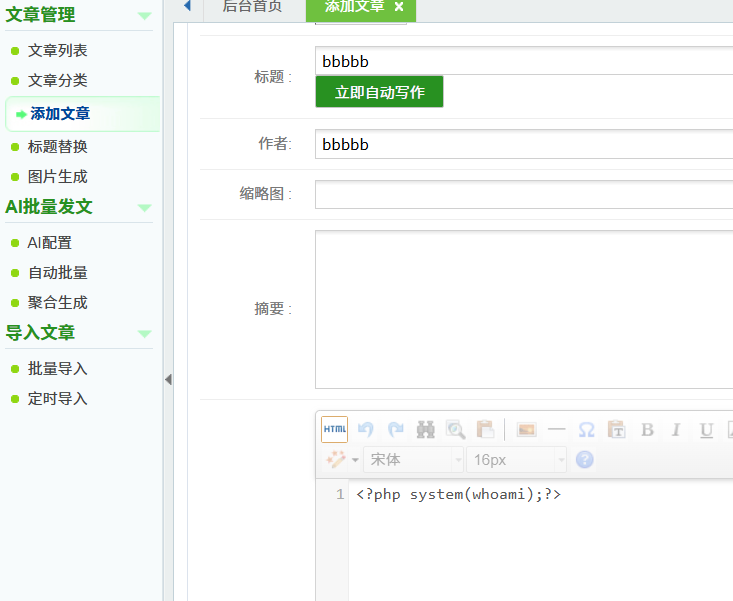The height and width of the screenshot is (601, 733).
Task: Click the tab scroll-left arrow
Action: 188,6
